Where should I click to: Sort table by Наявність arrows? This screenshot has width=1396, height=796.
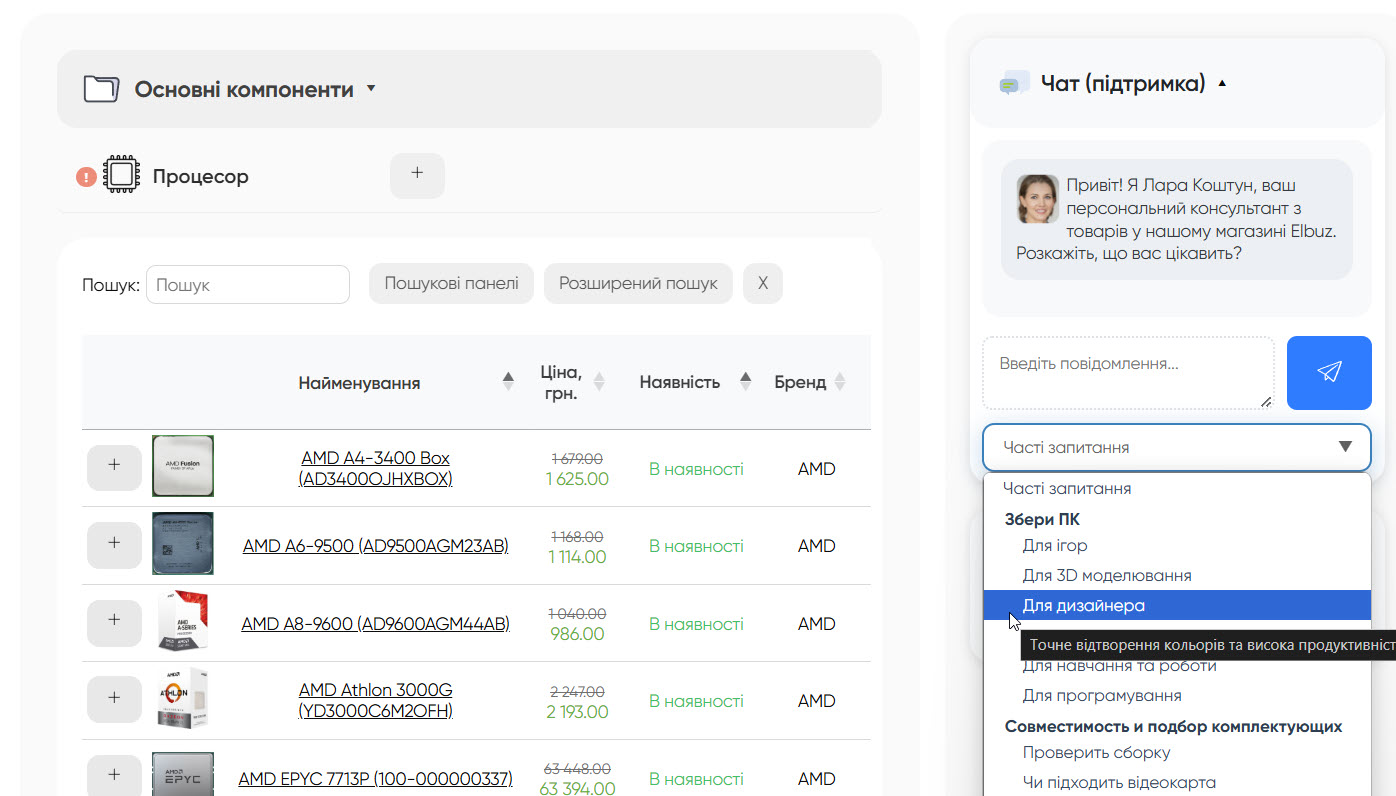745,381
